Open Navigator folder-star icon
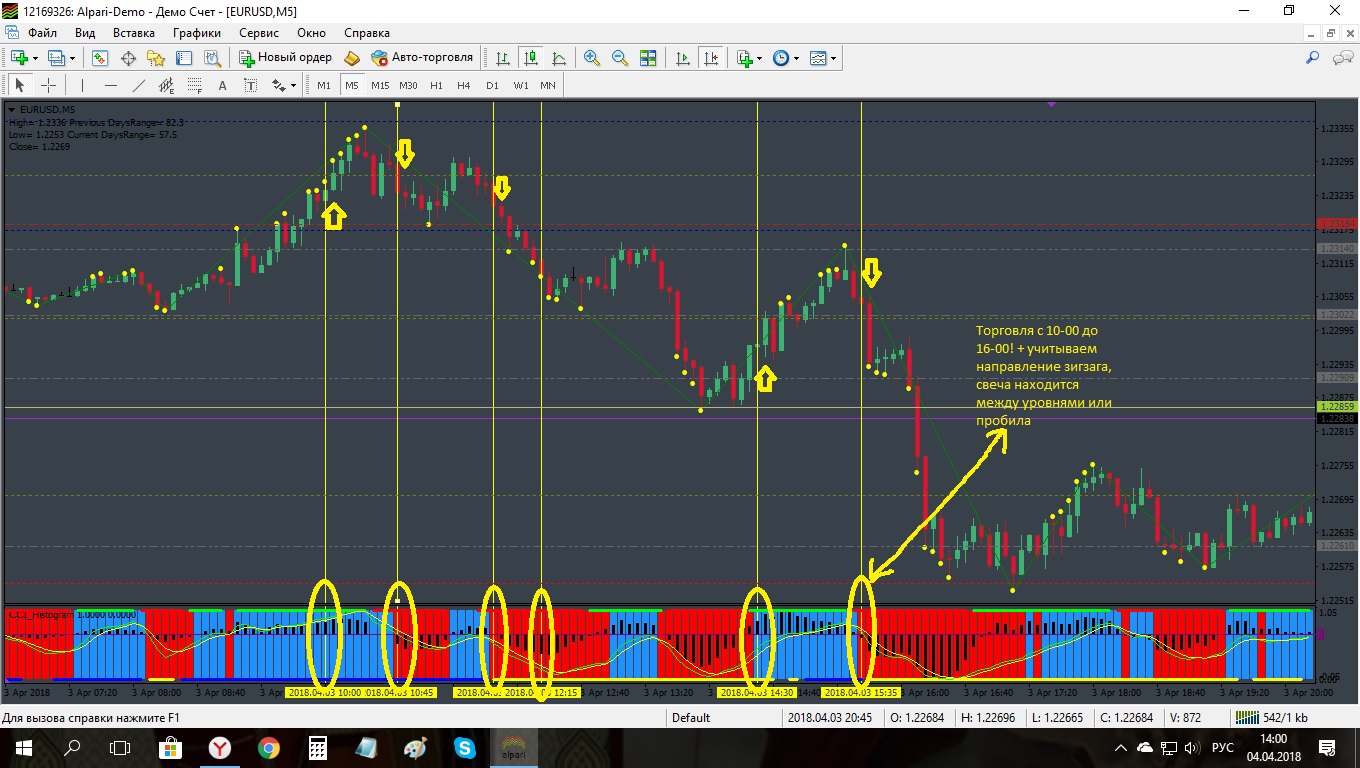This screenshot has width=1360, height=768. [x=156, y=58]
